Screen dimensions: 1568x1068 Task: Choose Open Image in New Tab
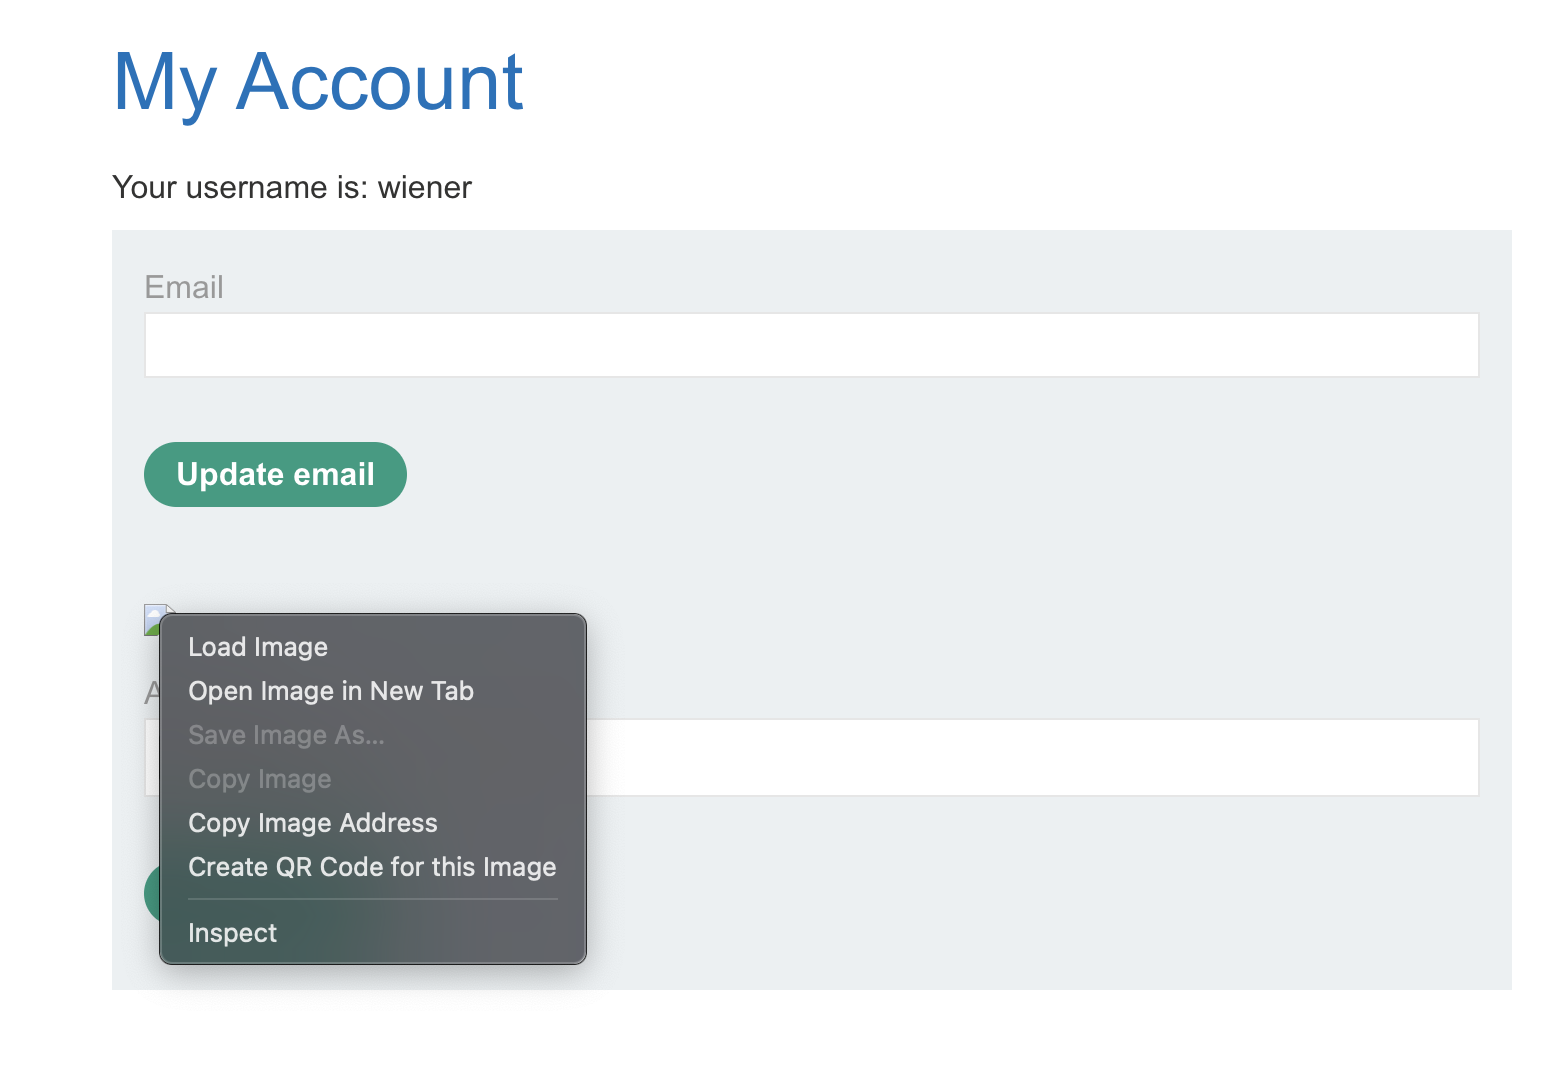tap(331, 691)
